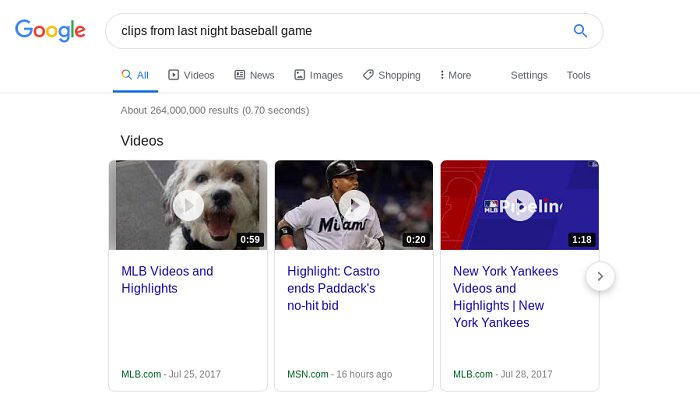Play the MLB Pipeline video
The image size is (700, 418).
click(x=519, y=205)
